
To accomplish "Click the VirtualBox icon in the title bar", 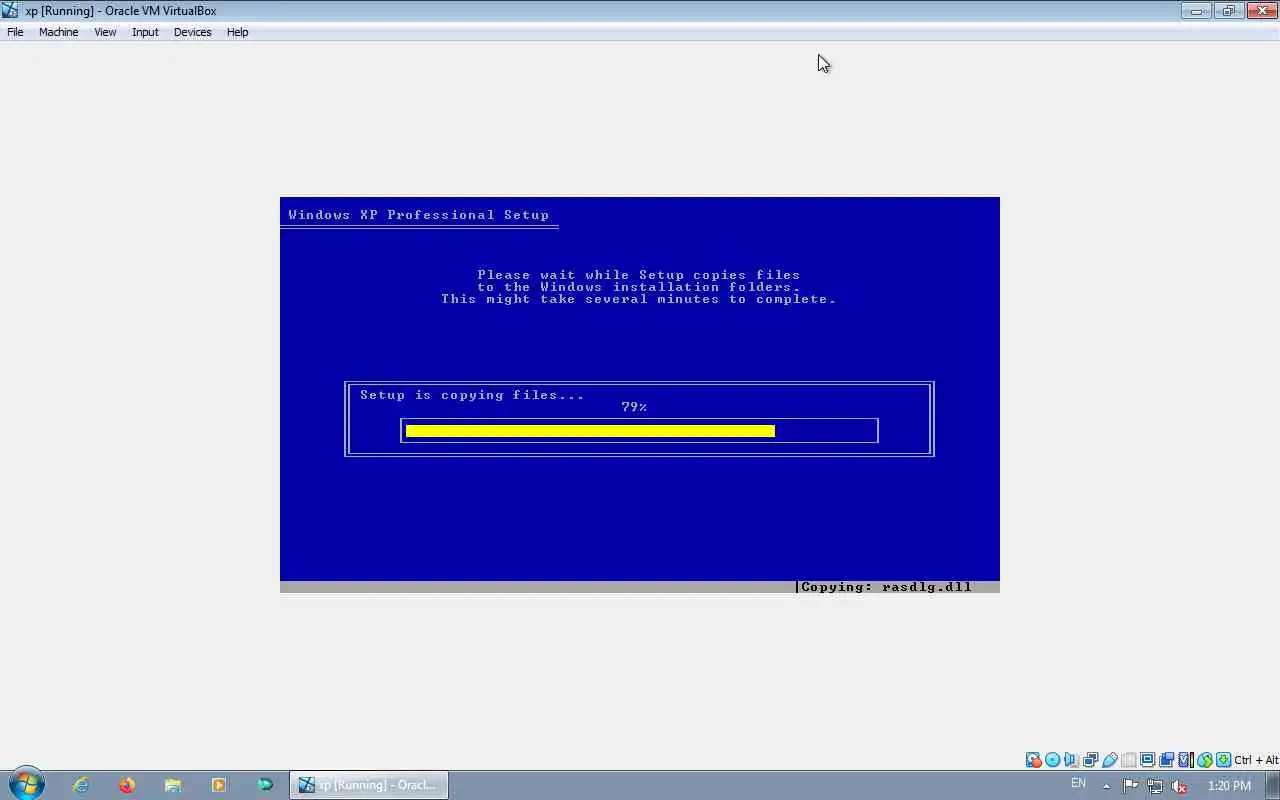I will click(x=10, y=11).
